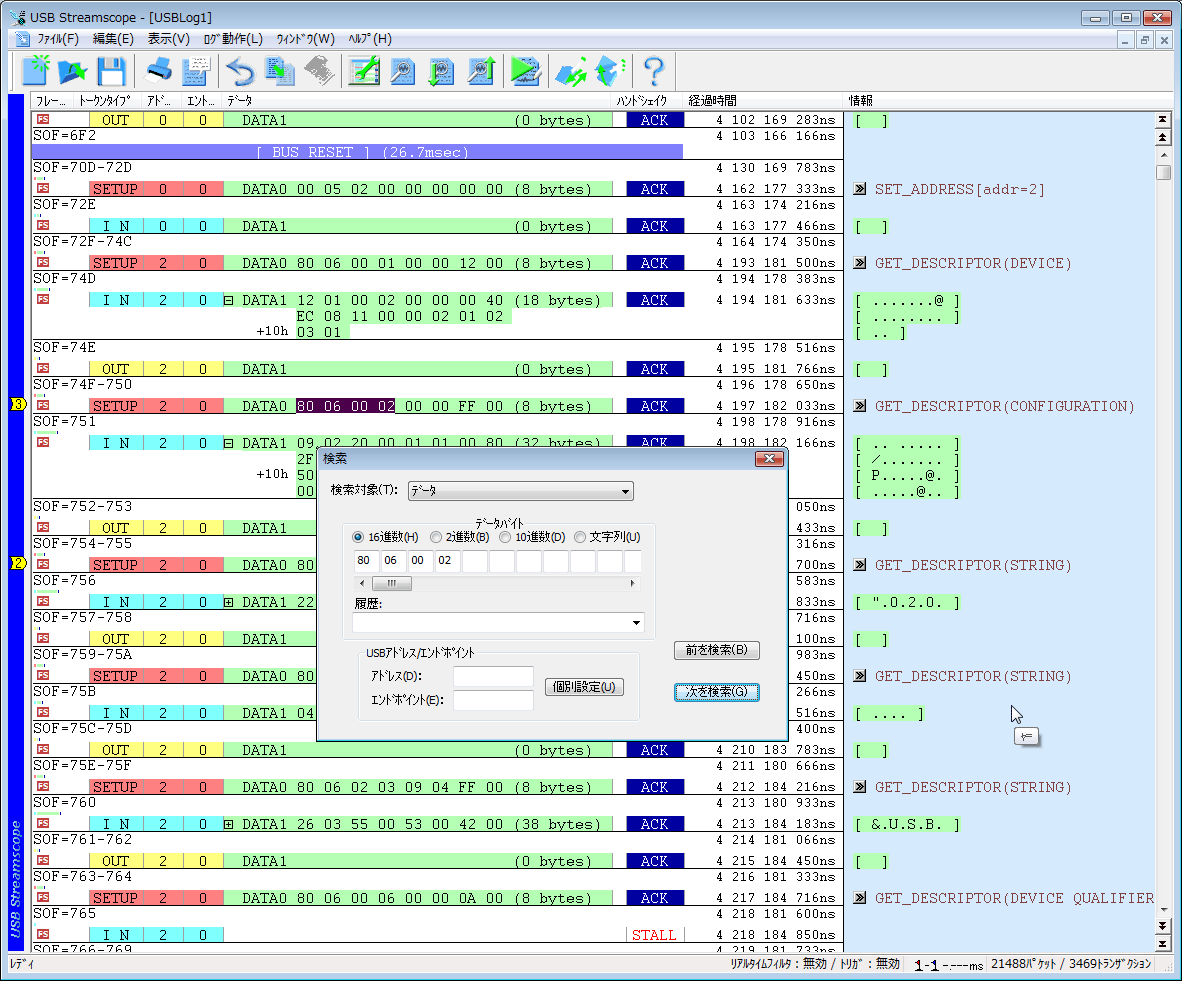The width and height of the screenshot is (1182, 981).
Task: Click the copy documents toolbar icon
Action: [280, 72]
